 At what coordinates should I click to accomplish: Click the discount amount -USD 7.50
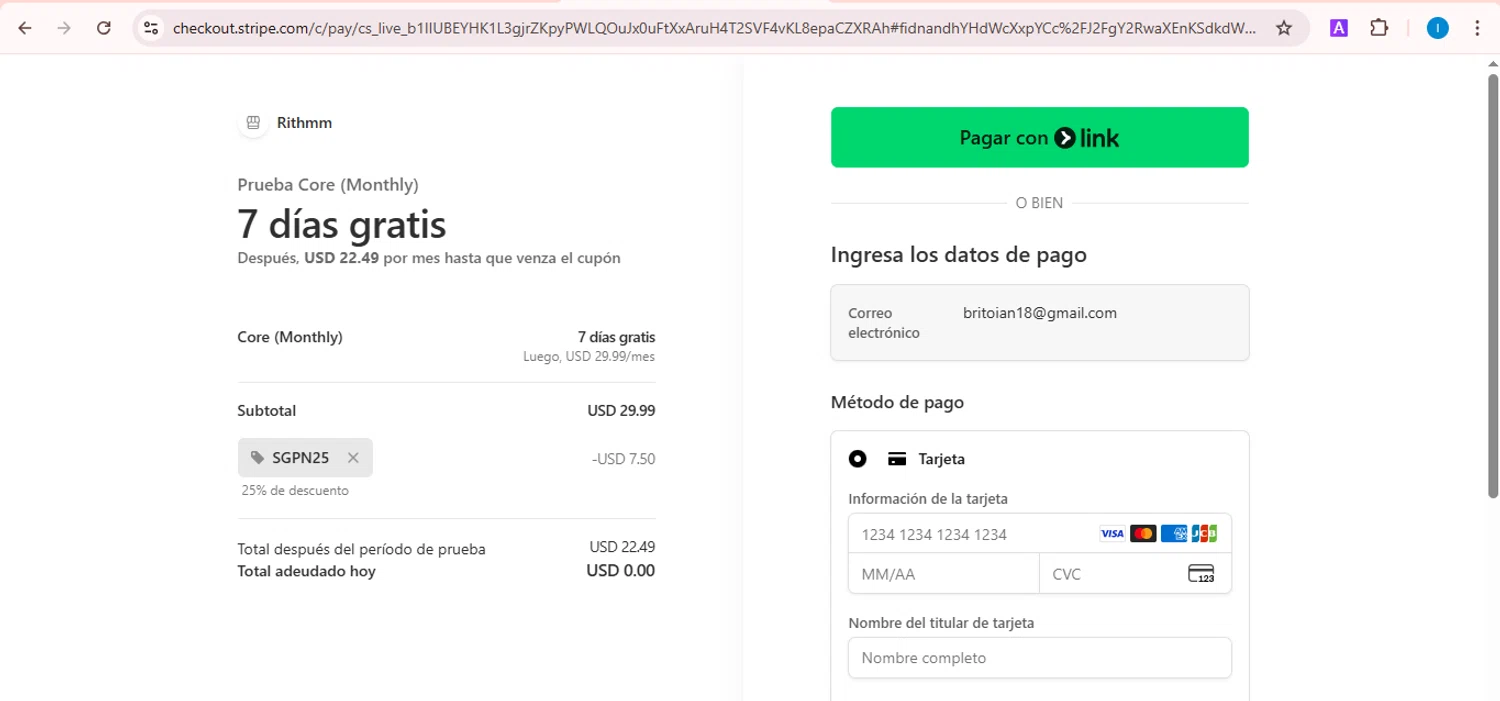click(623, 459)
